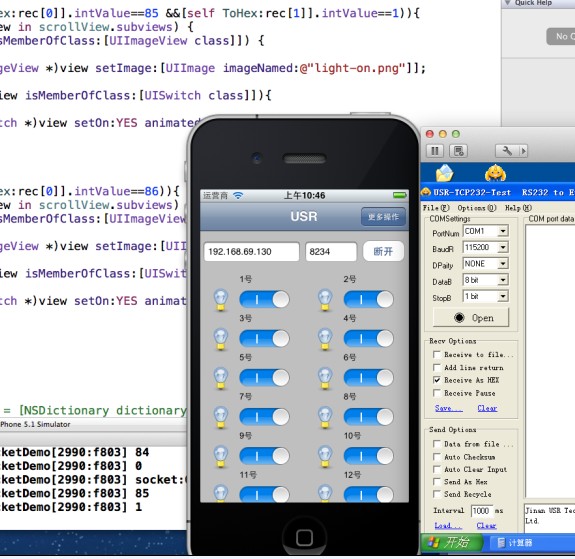
Task: Click the IP address field 192.168.69.130
Action: click(x=252, y=252)
